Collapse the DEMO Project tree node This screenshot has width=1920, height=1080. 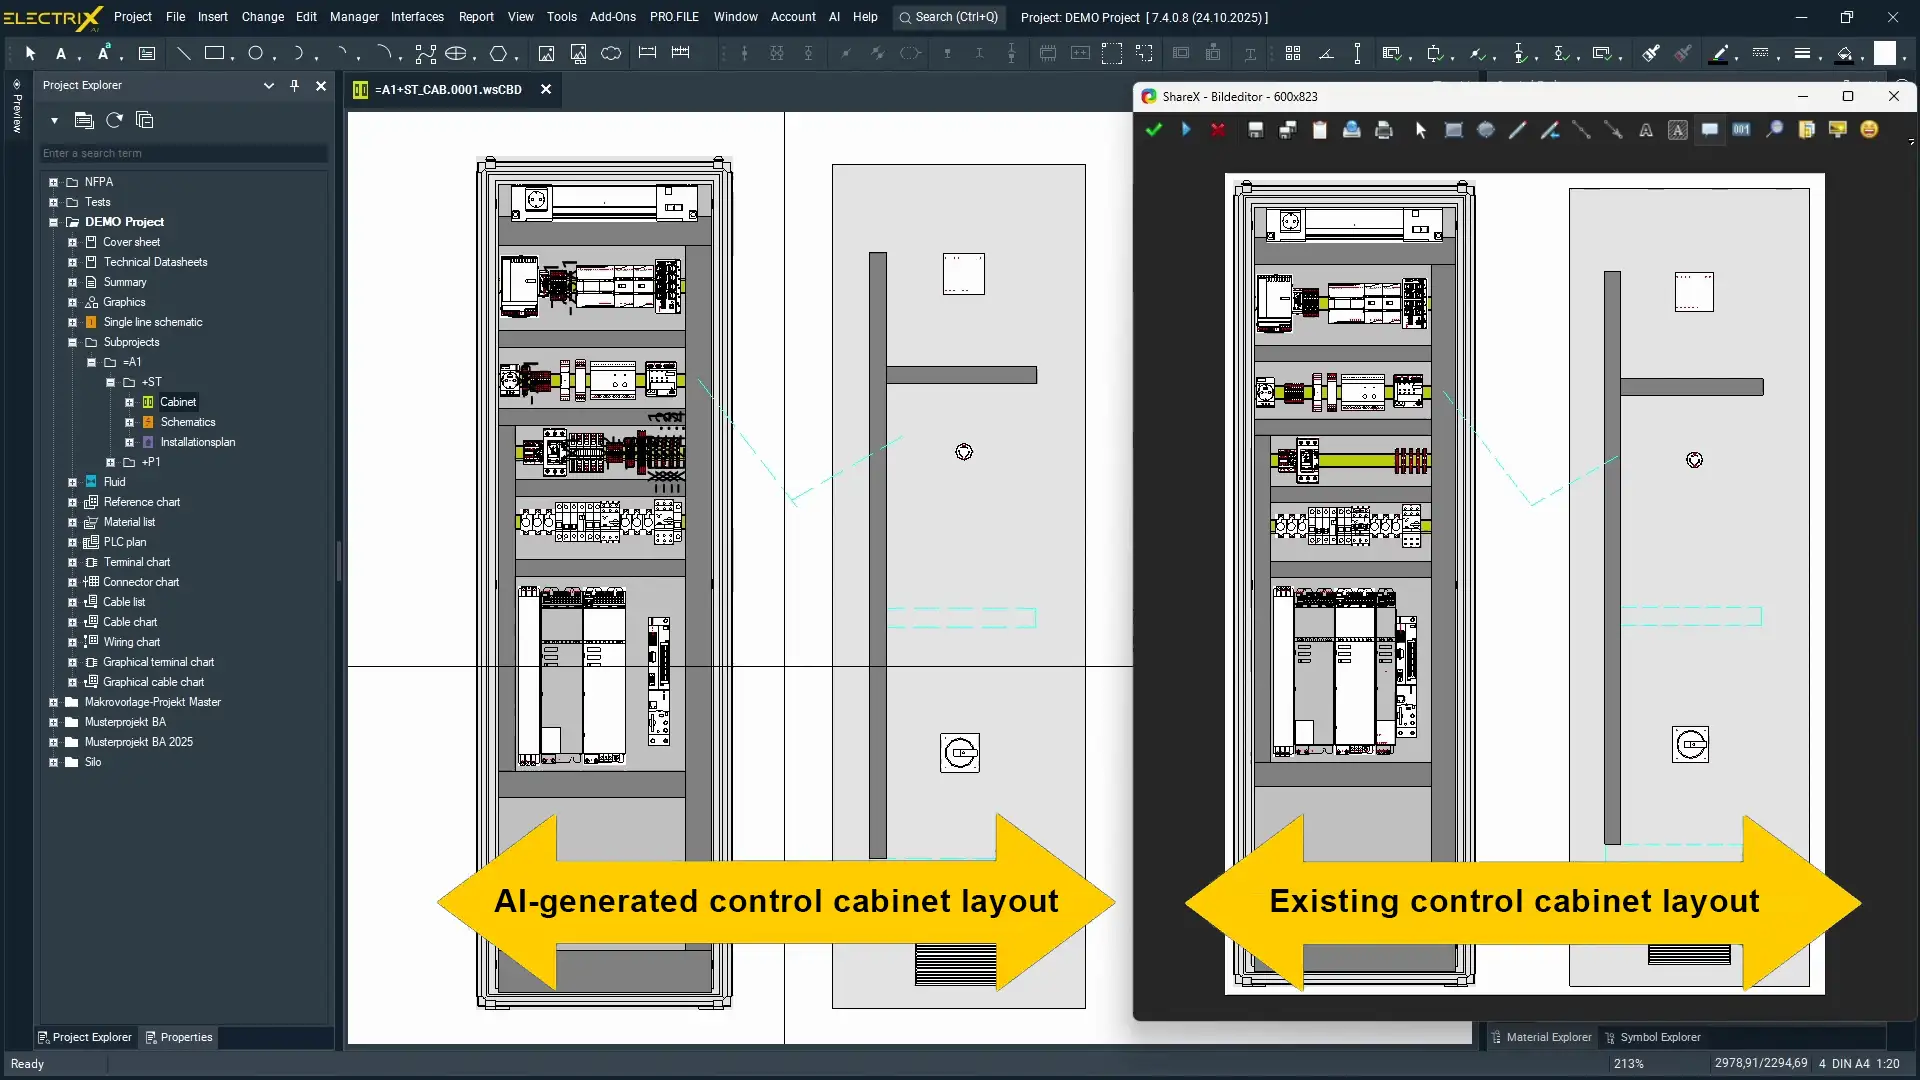pyautogui.click(x=54, y=222)
